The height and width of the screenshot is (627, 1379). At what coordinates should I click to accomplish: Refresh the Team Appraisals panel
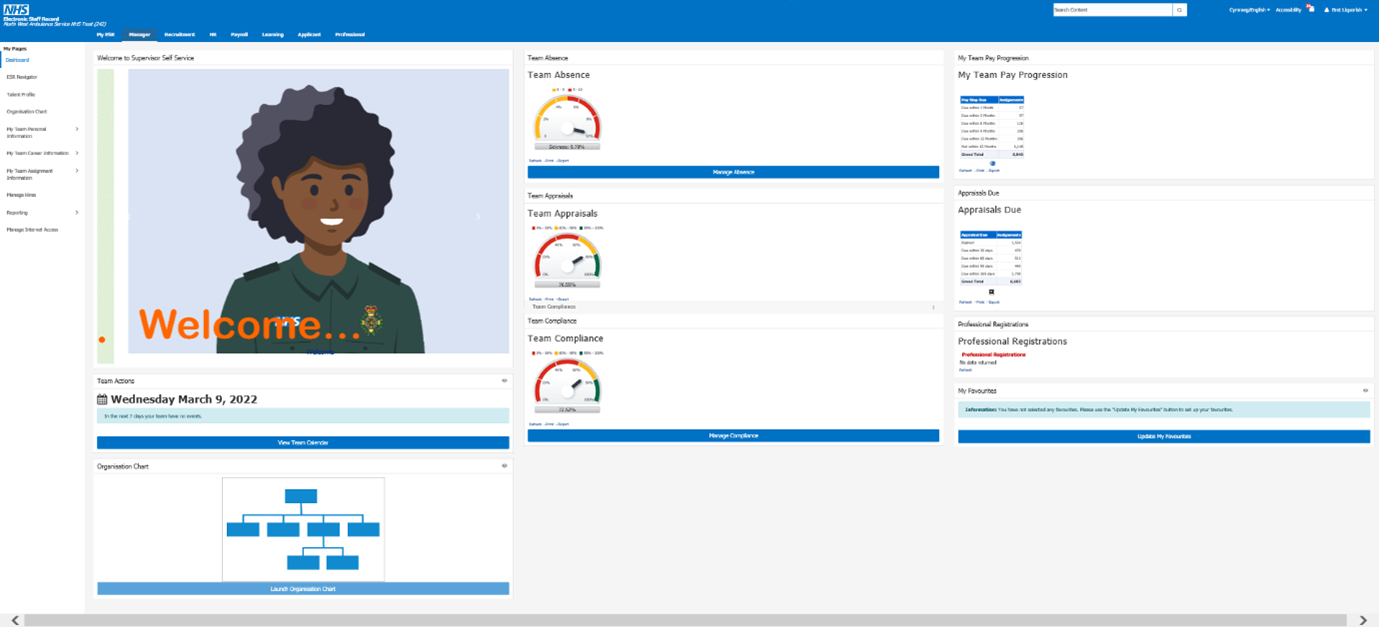[x=535, y=299]
